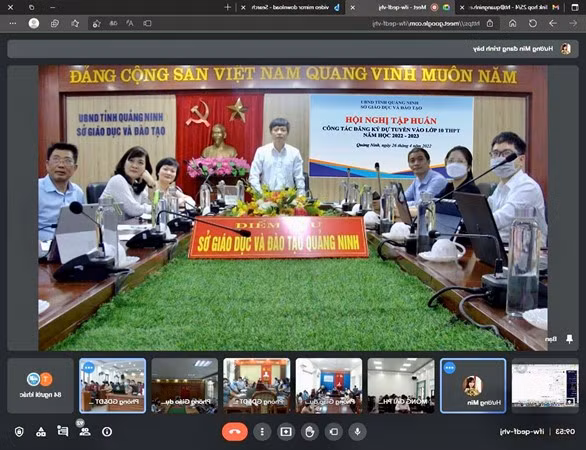Image resolution: width=586 pixels, height=450 pixels.
Task: Close the link hop 25/4 Gmail tab
Action: tap(462, 7)
